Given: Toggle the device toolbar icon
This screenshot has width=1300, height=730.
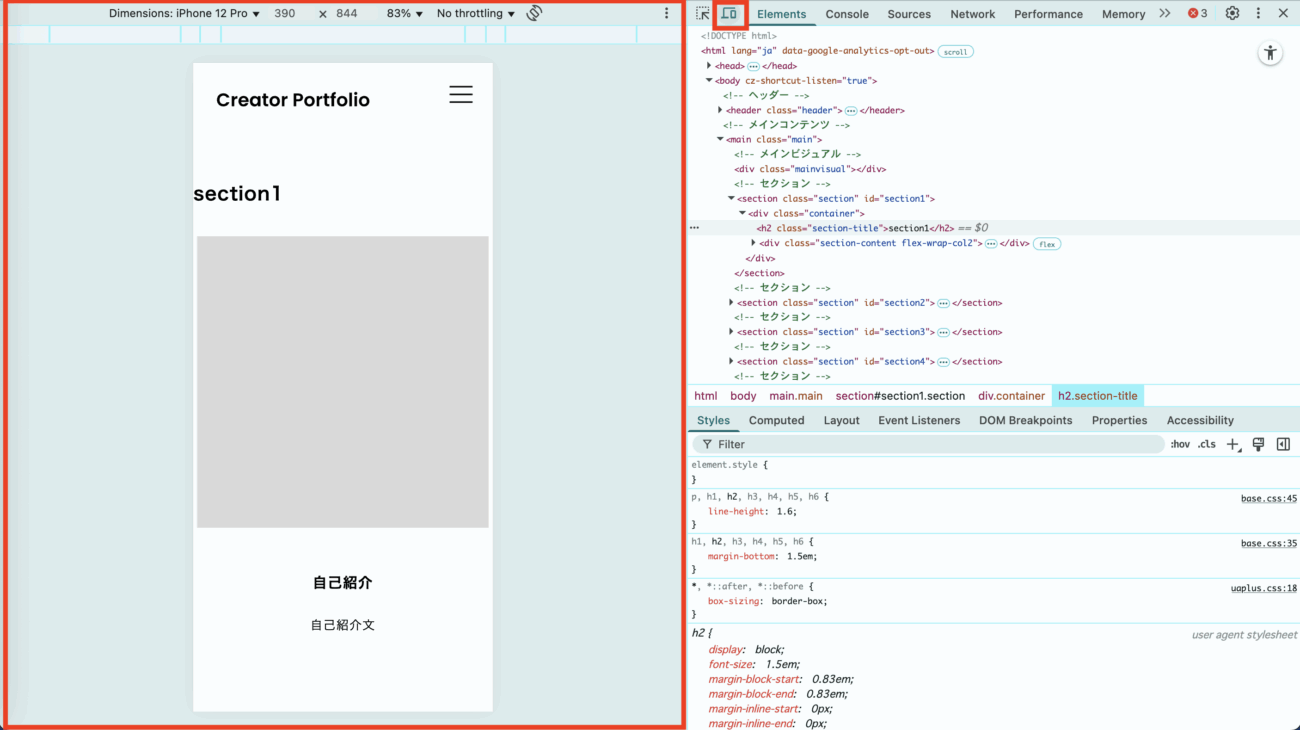Looking at the screenshot, I should (x=730, y=14).
